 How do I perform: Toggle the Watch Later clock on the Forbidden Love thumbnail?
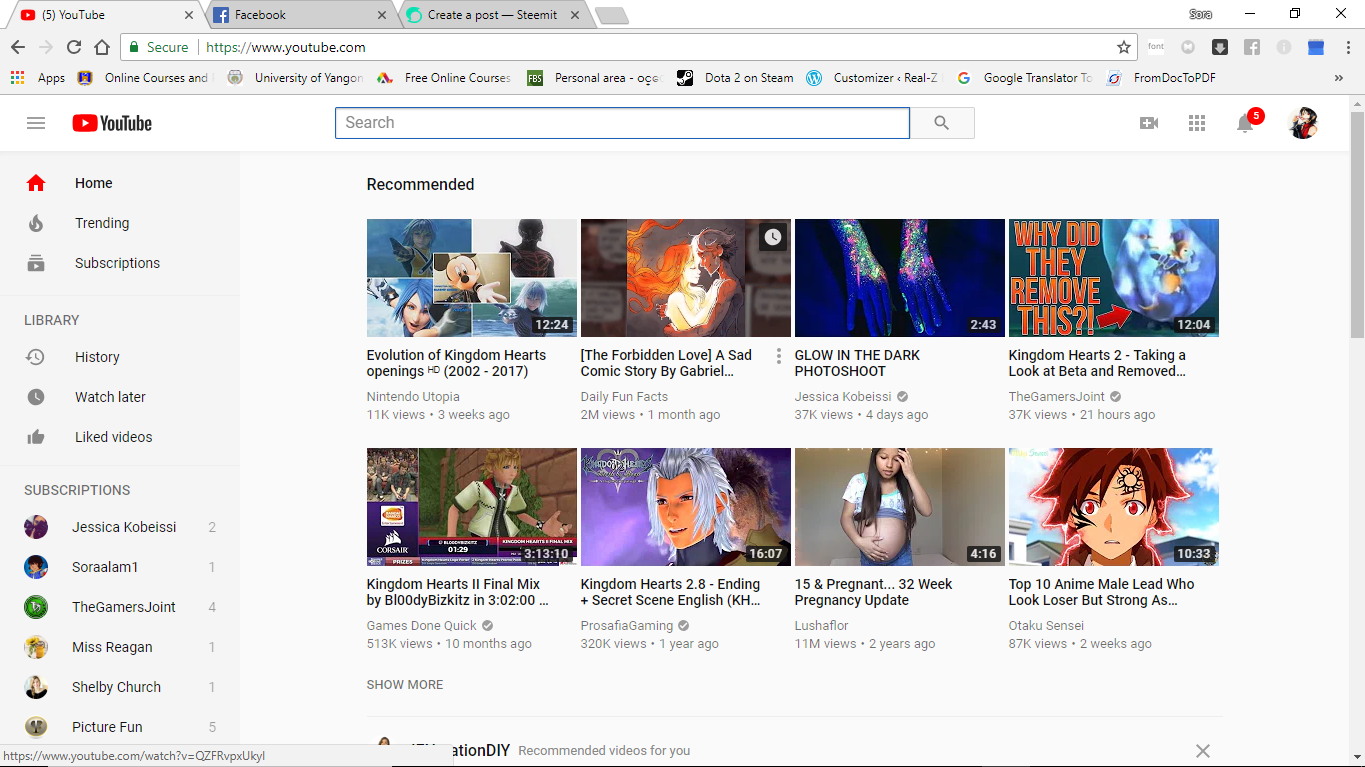pos(771,237)
